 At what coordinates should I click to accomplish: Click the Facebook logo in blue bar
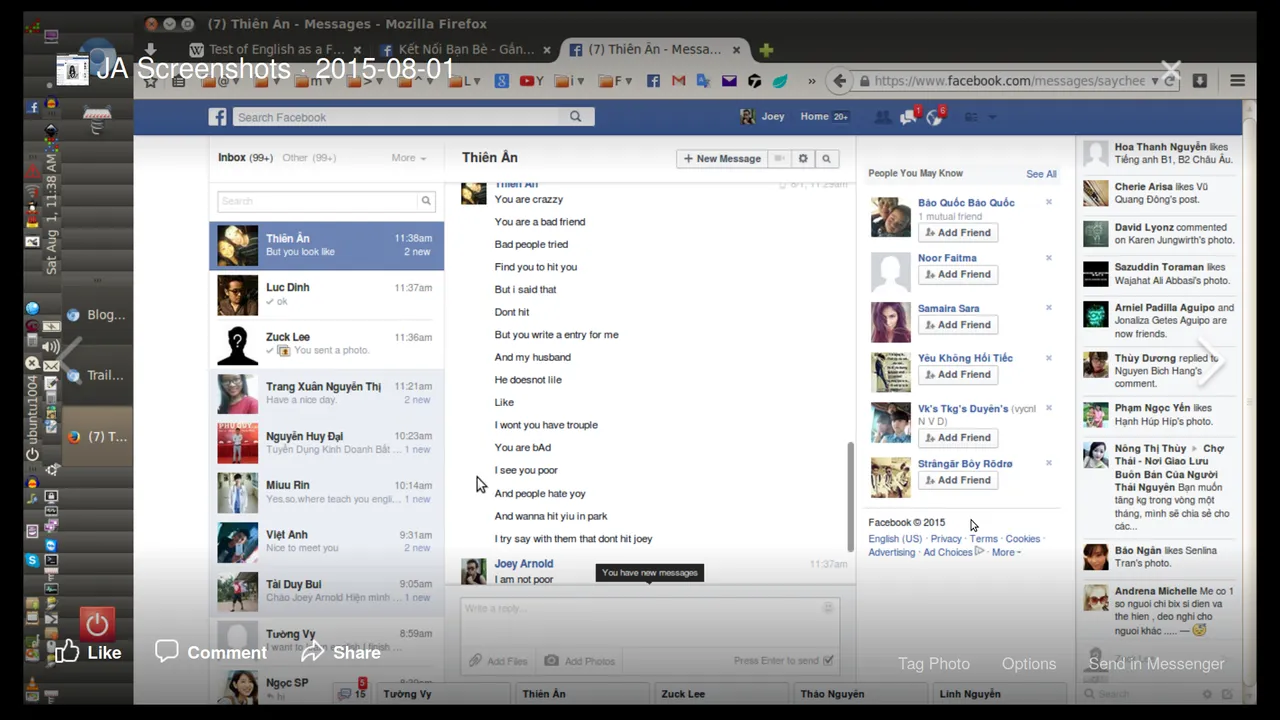pos(217,117)
